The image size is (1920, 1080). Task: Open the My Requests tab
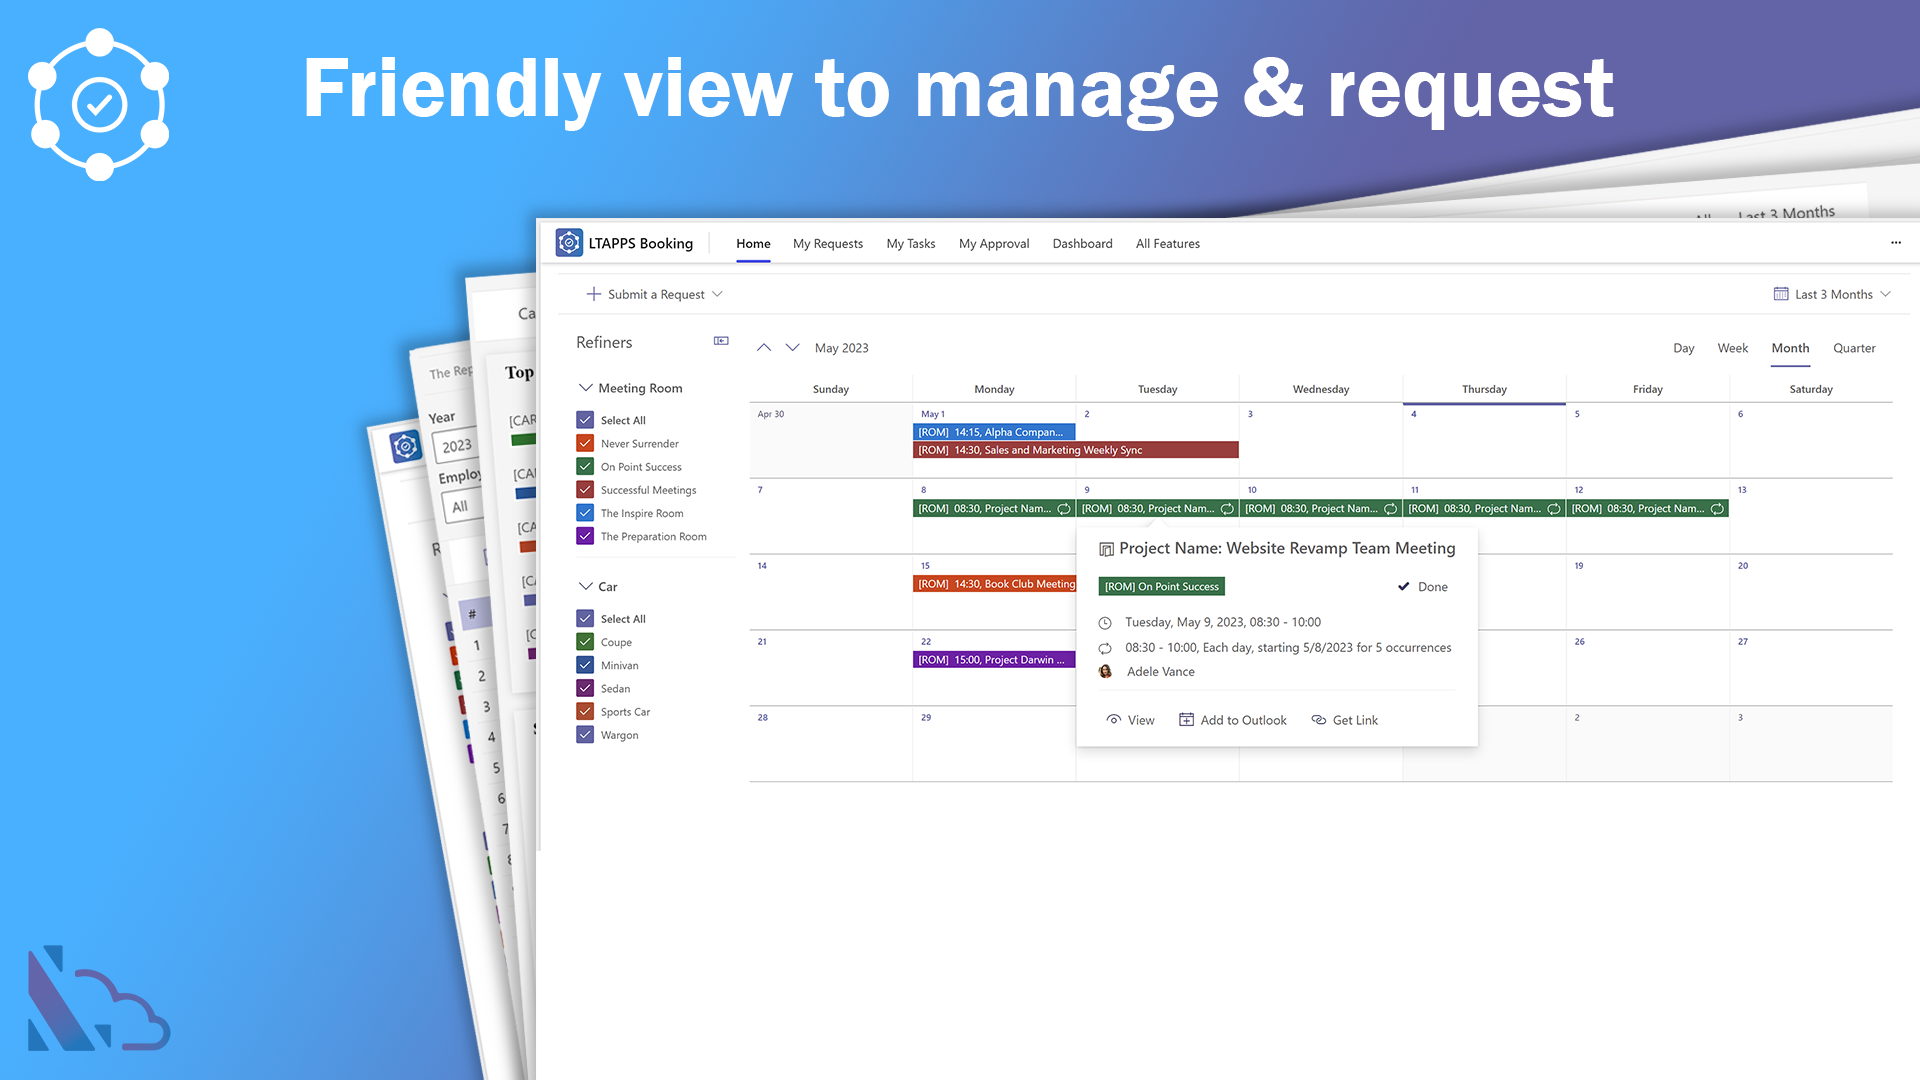click(x=827, y=244)
